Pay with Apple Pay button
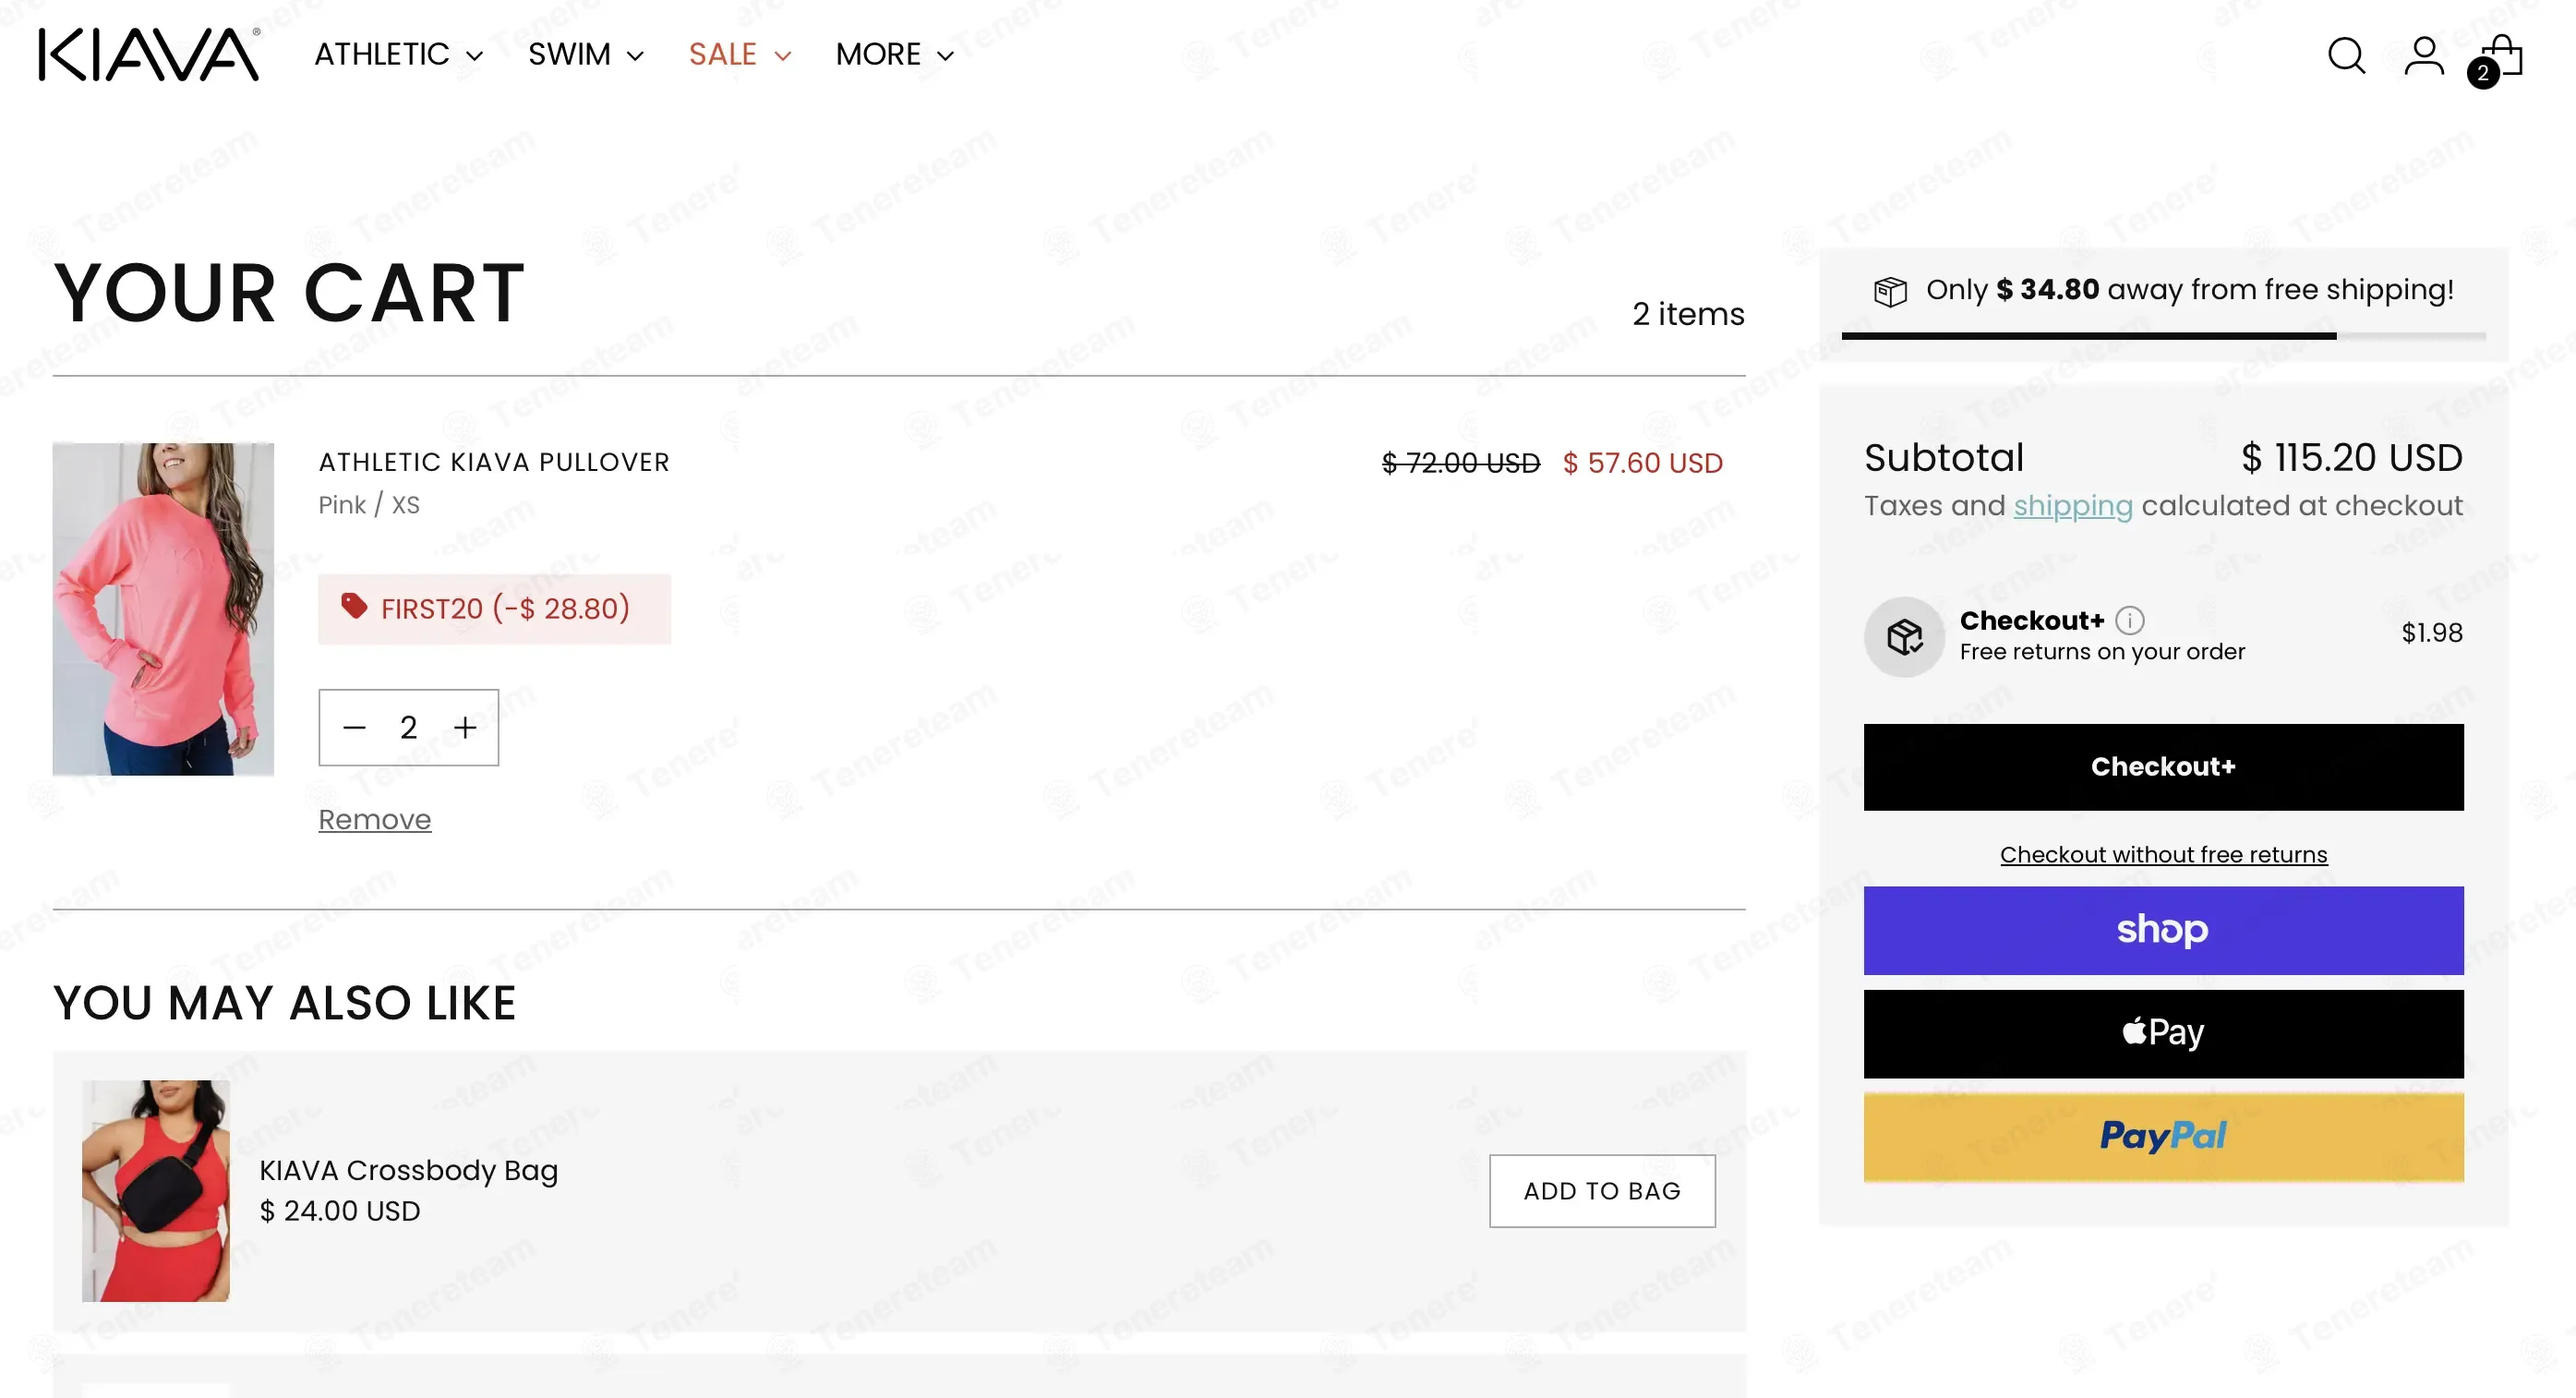Screen dimensions: 2576x1398 coord(2163,1033)
